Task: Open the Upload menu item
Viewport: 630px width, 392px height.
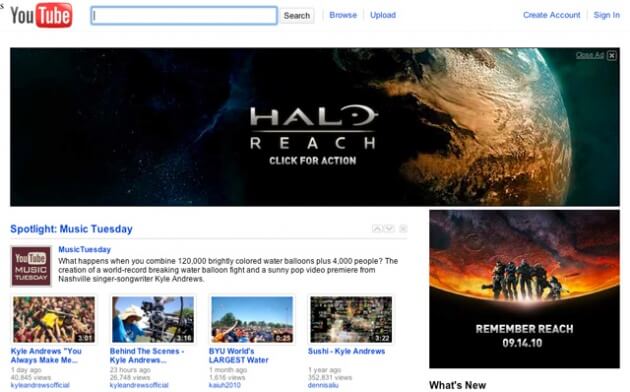Action: point(383,15)
